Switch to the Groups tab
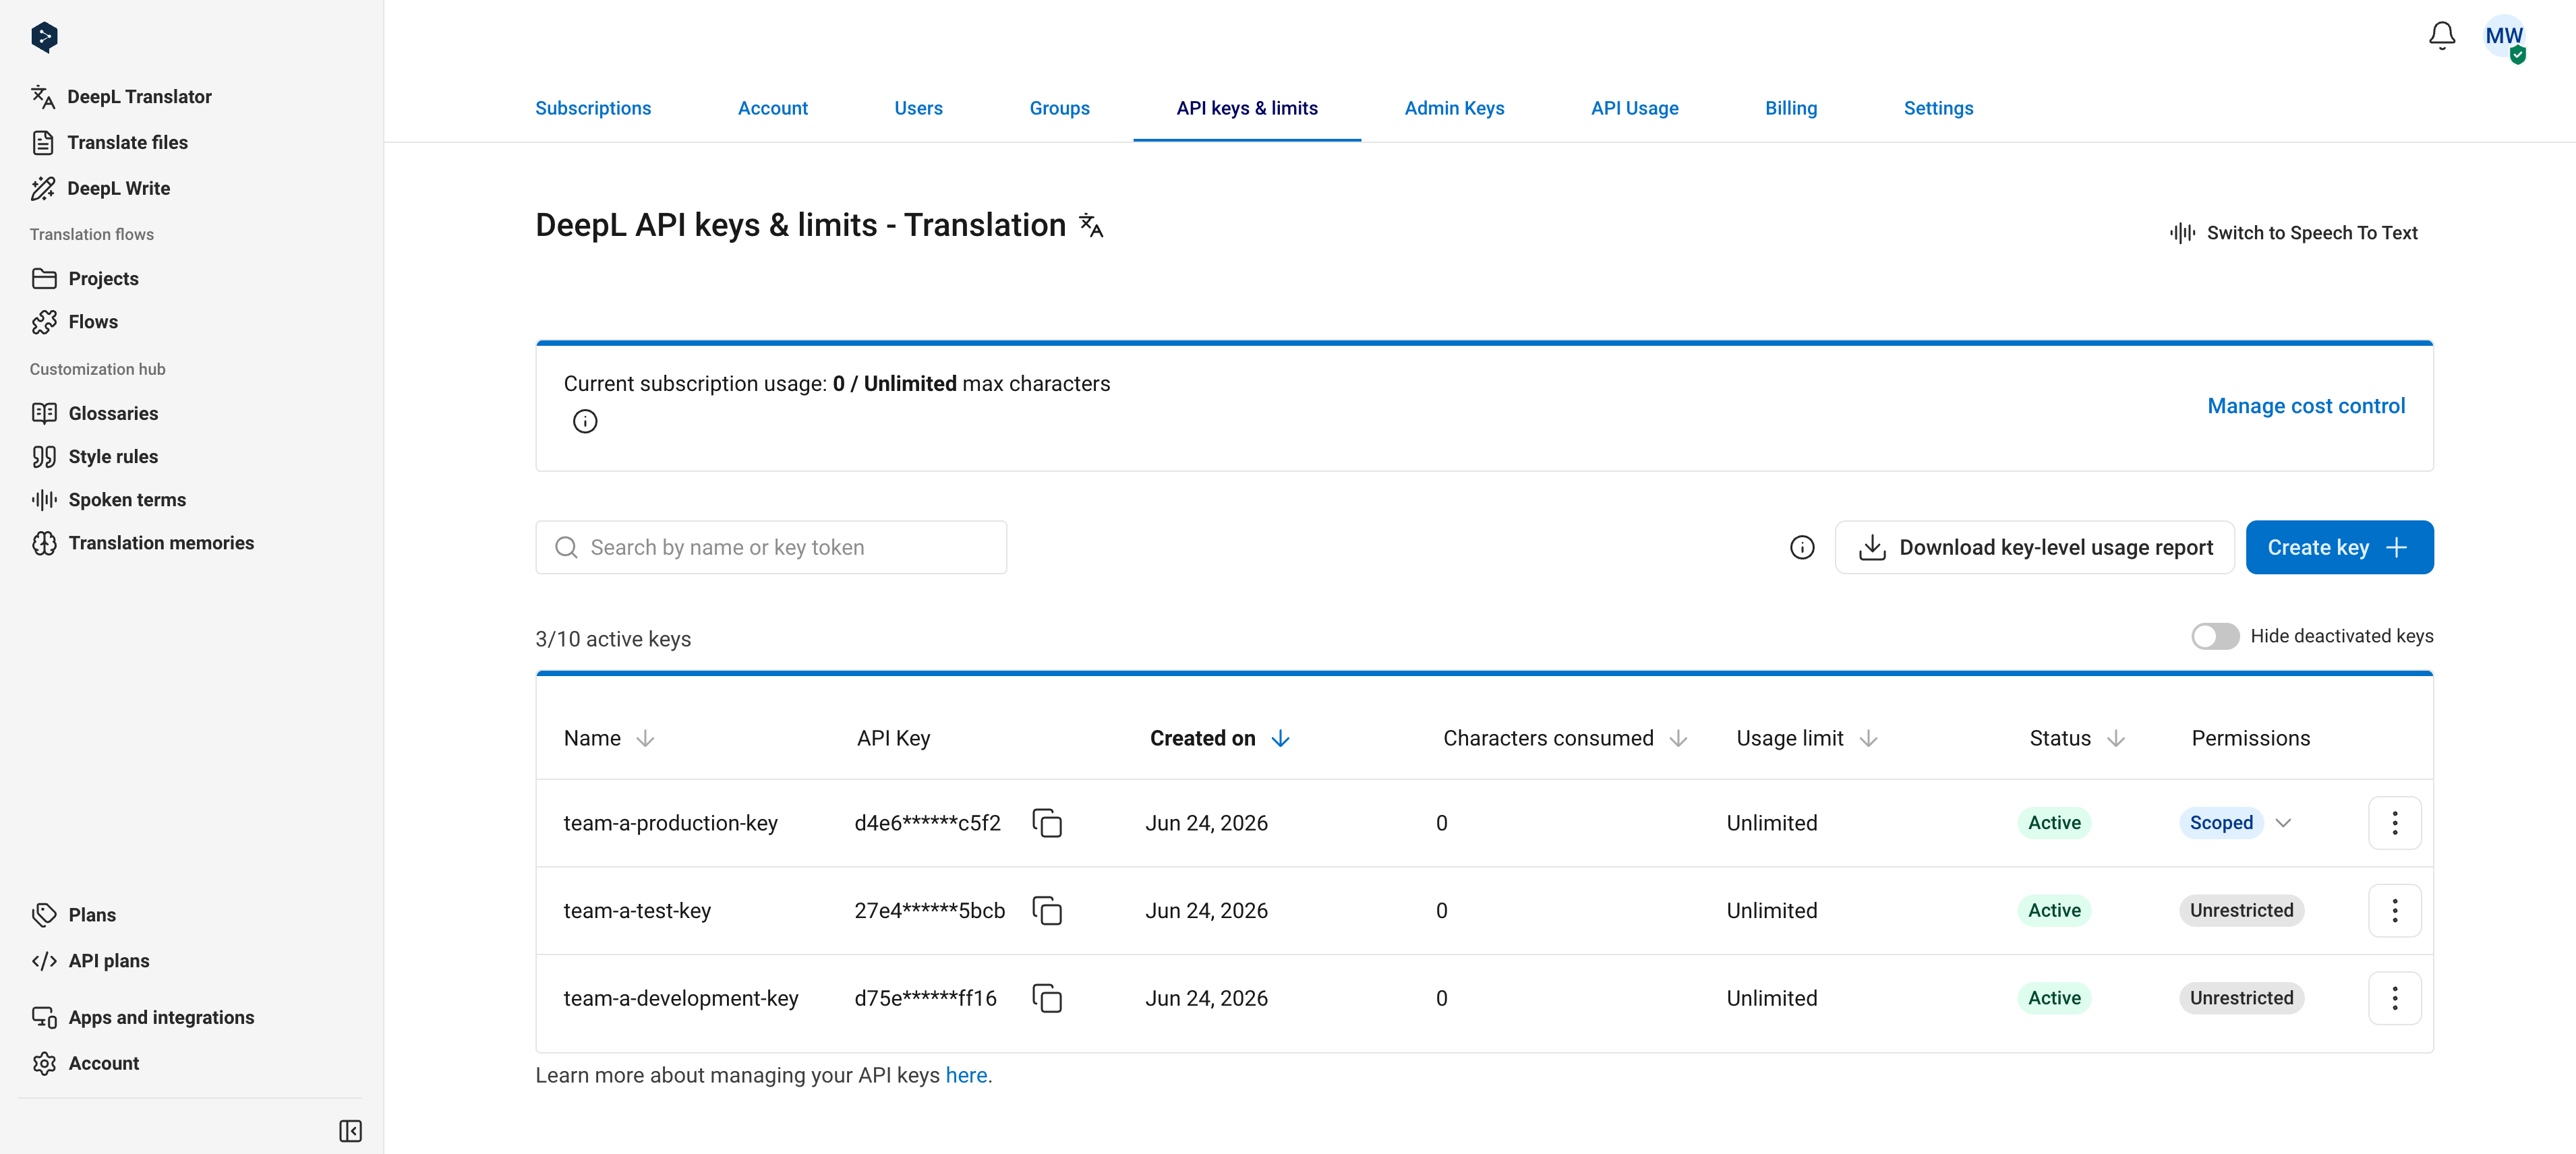2576x1154 pixels. [x=1059, y=108]
